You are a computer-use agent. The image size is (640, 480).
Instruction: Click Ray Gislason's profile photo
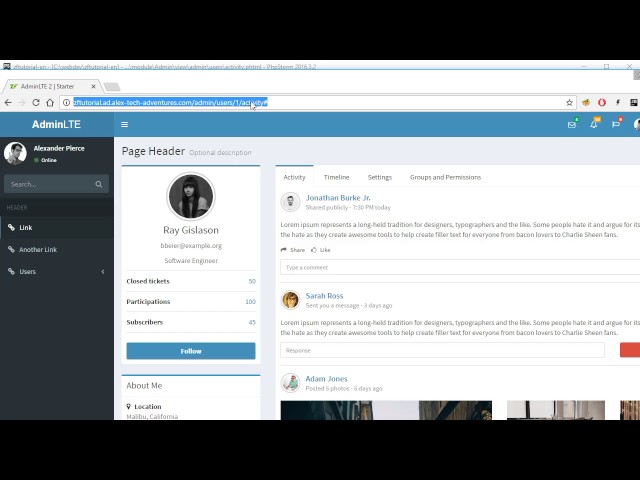pos(191,196)
